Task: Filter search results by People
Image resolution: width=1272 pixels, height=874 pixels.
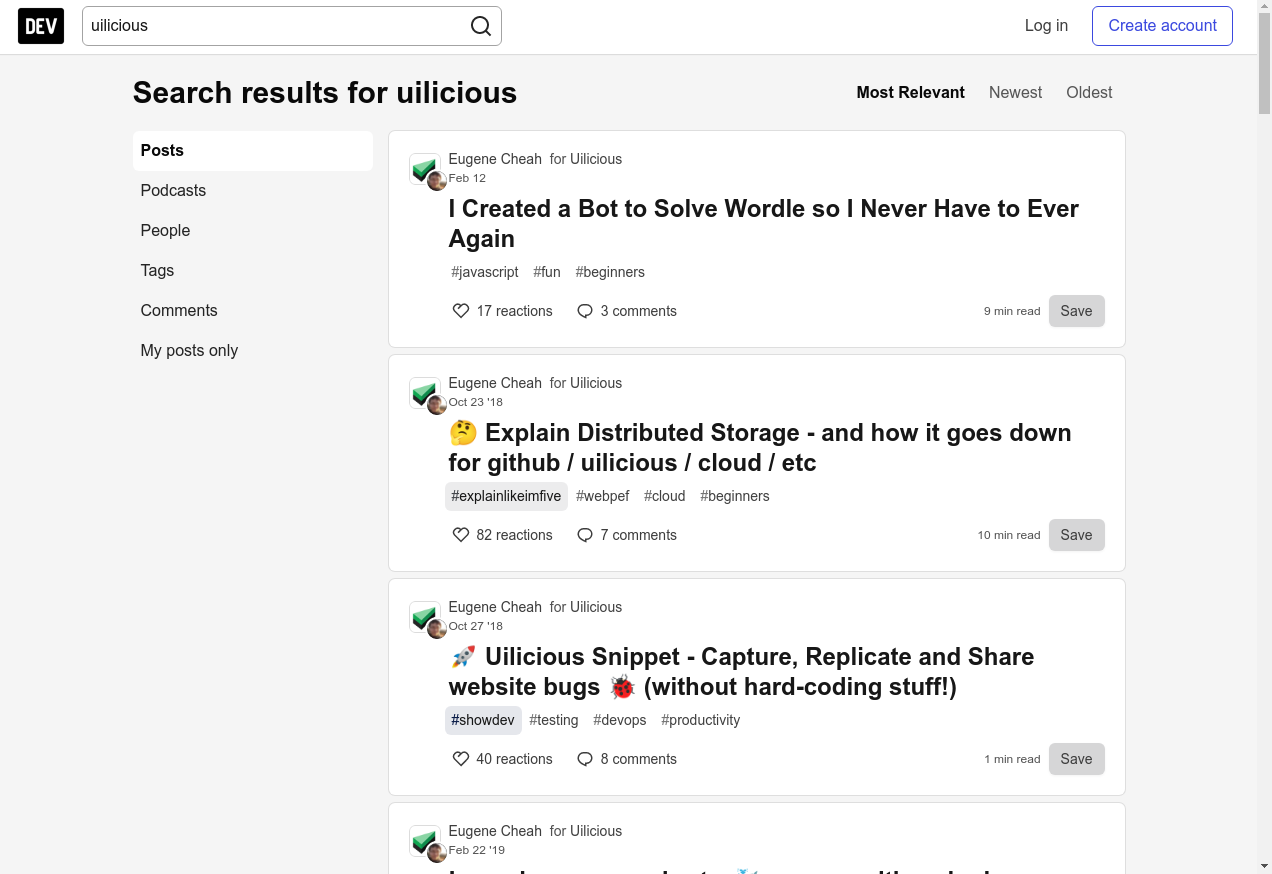Action: tap(165, 230)
